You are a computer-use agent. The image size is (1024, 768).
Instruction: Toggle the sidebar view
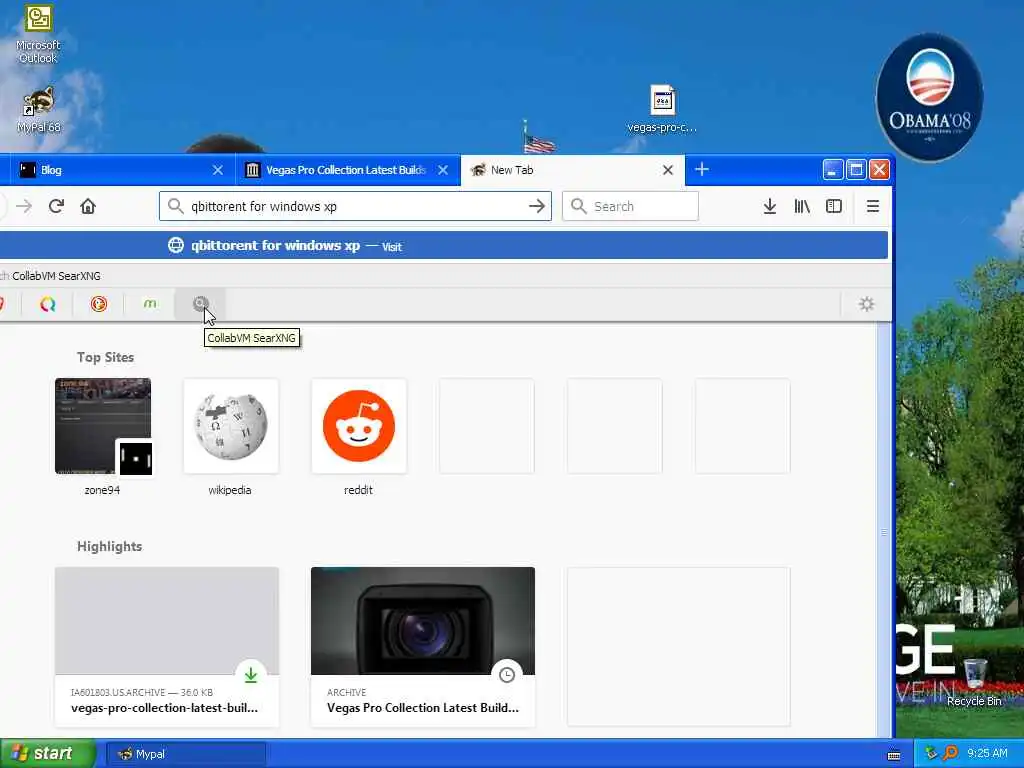[x=834, y=206]
